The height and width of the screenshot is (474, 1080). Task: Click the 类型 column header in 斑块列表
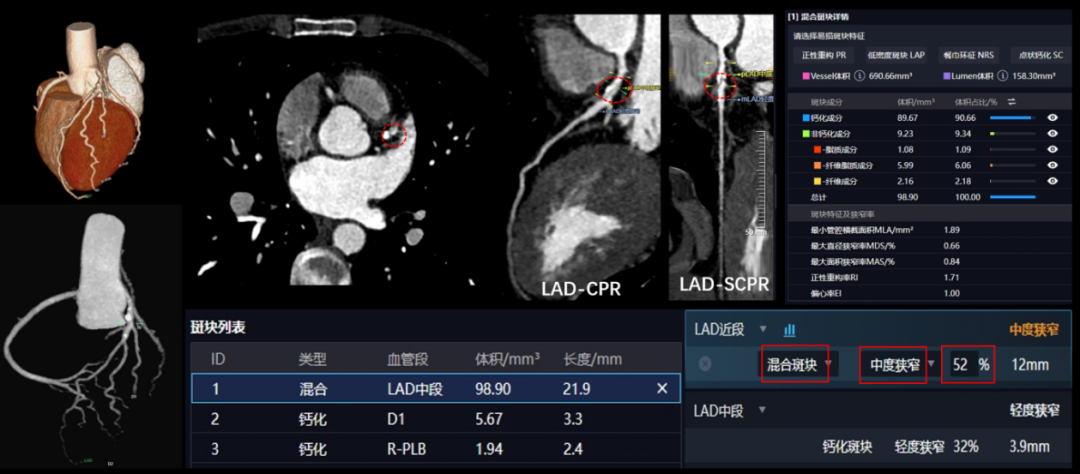(x=312, y=359)
